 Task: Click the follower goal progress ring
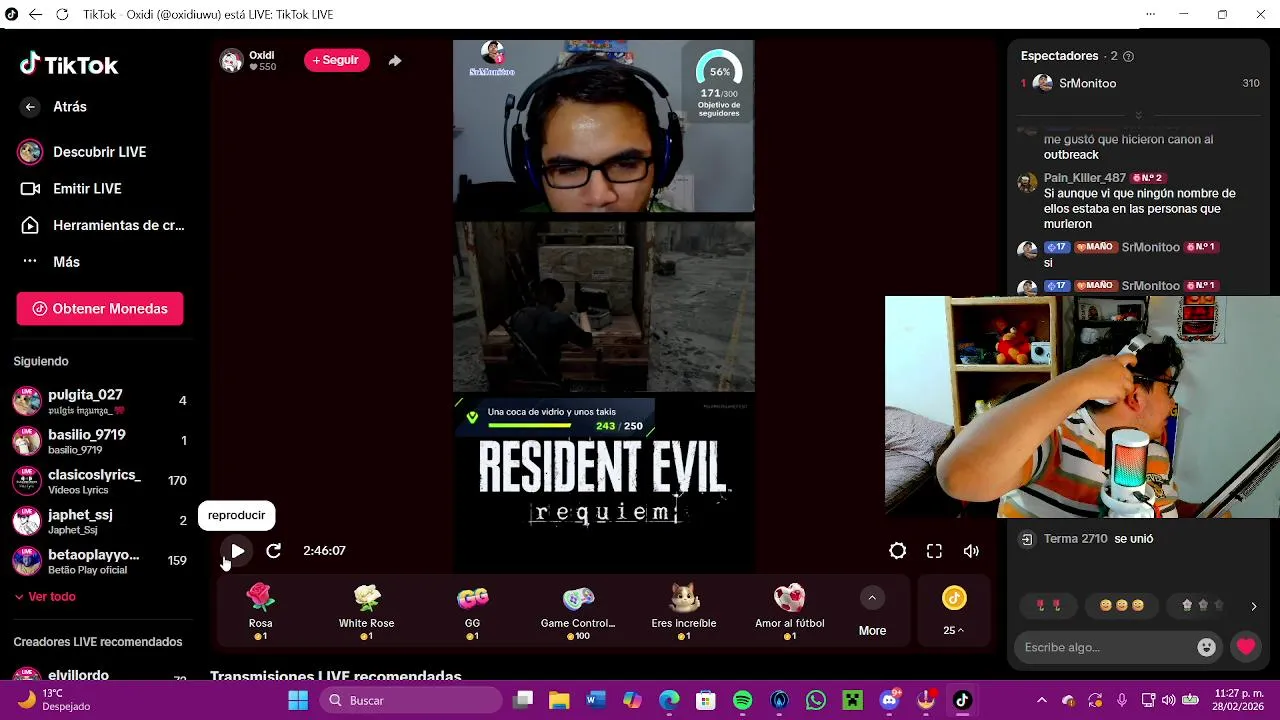point(719,73)
